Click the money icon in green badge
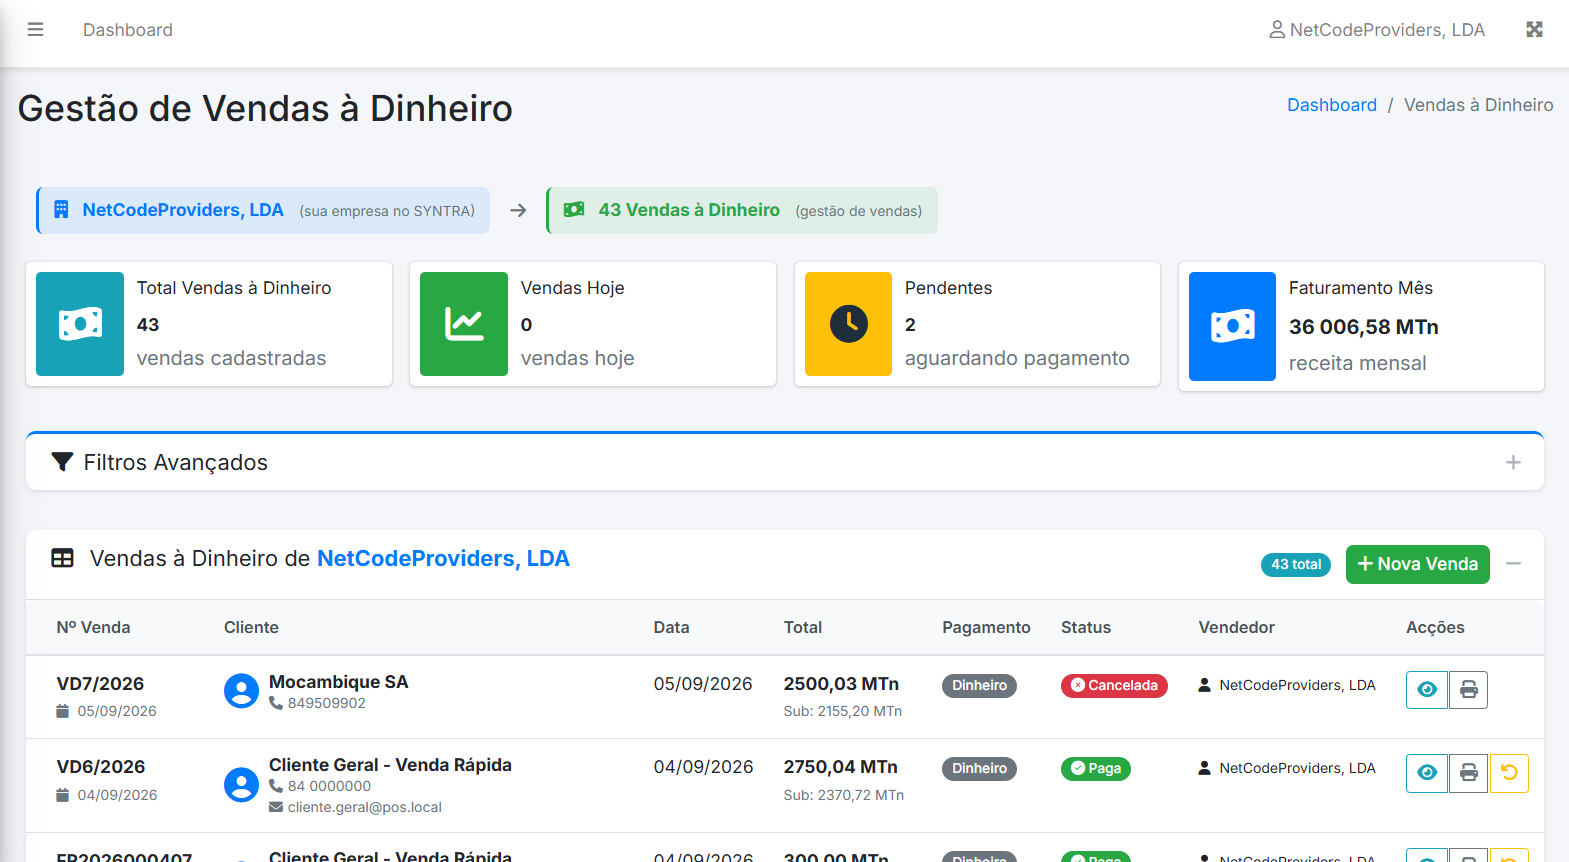 tap(574, 210)
